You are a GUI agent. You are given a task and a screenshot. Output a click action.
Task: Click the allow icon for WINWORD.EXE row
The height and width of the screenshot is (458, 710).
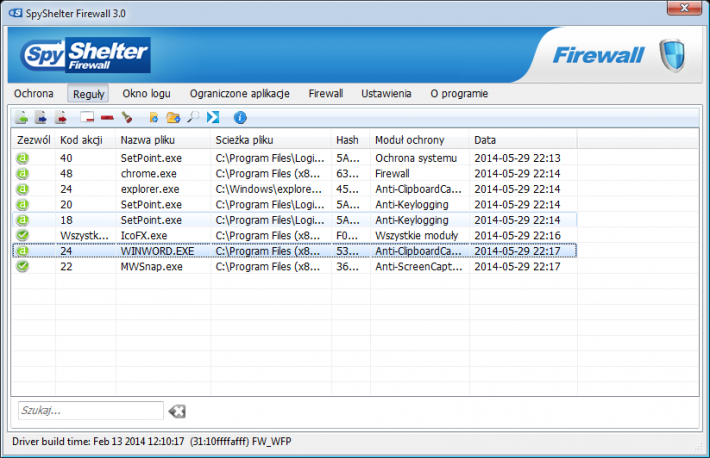pyautogui.click(x=23, y=251)
